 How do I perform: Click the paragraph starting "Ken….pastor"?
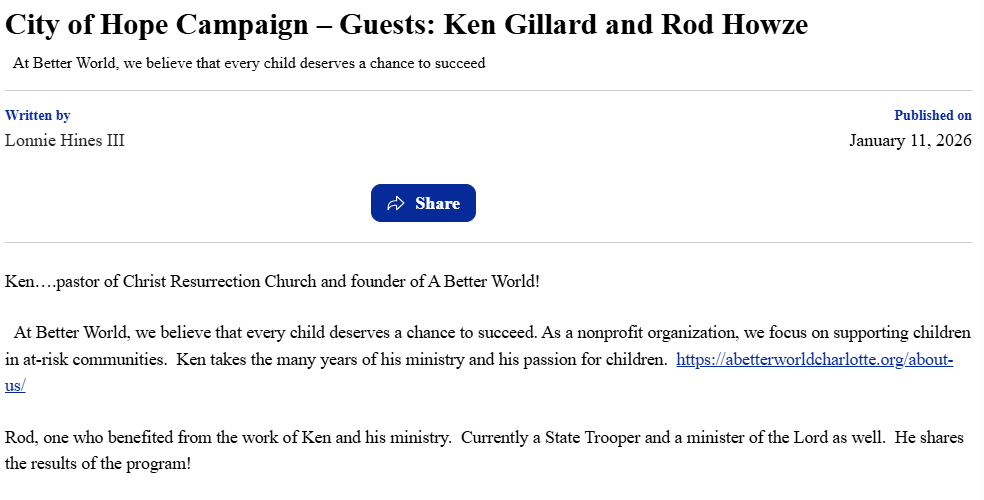point(272,281)
